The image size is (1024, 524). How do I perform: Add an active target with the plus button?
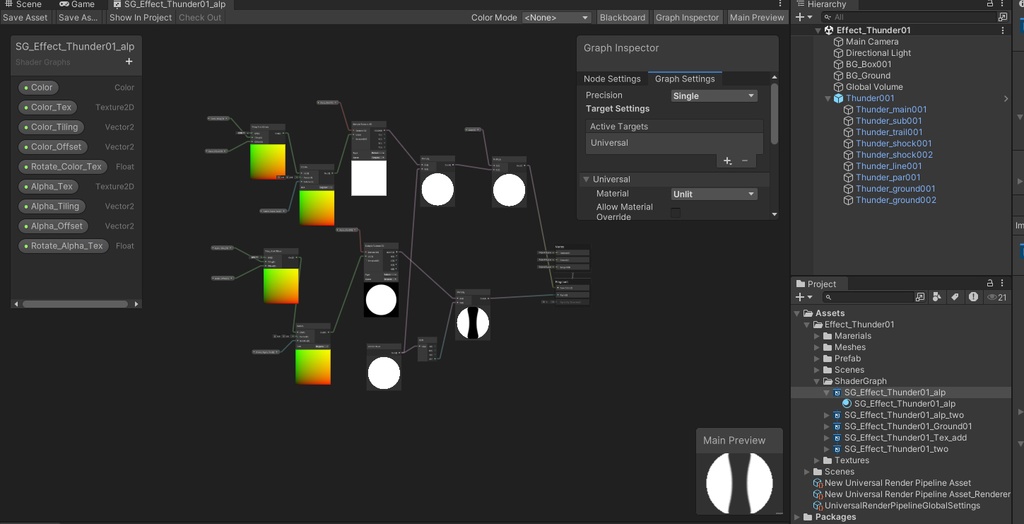click(728, 161)
